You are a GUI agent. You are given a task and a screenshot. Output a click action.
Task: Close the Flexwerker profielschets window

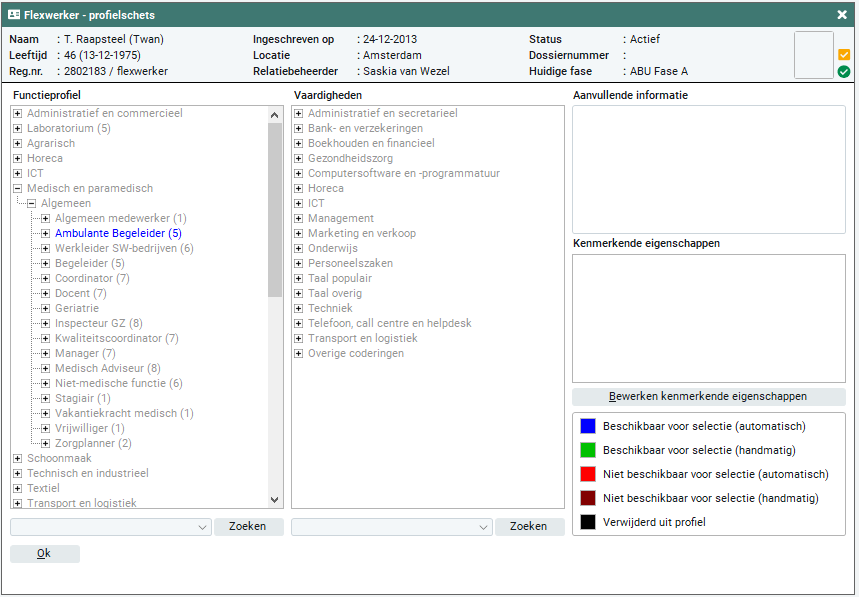click(842, 15)
